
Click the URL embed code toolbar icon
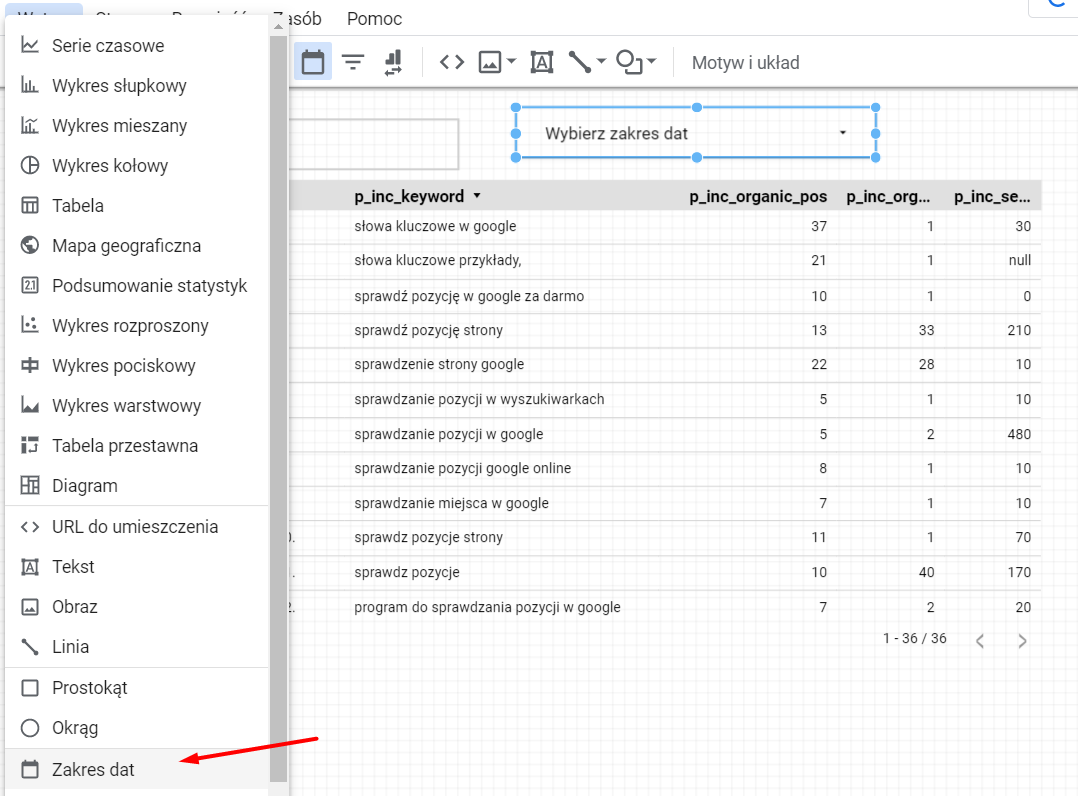tap(452, 63)
